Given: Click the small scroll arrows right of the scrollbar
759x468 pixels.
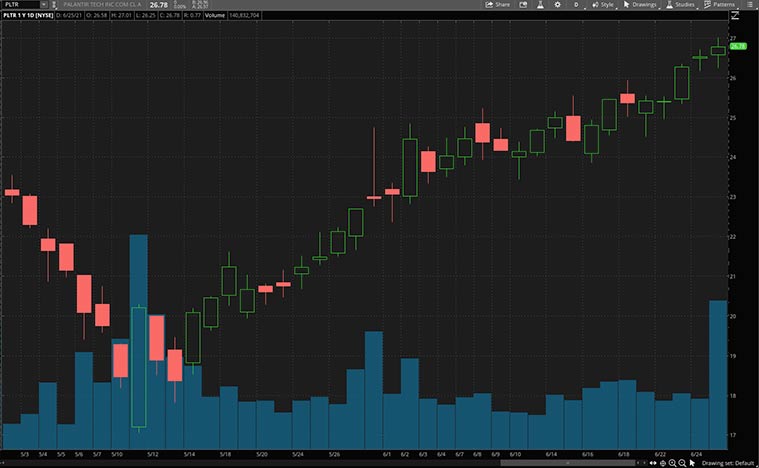Looking at the screenshot, I should (x=641, y=463).
